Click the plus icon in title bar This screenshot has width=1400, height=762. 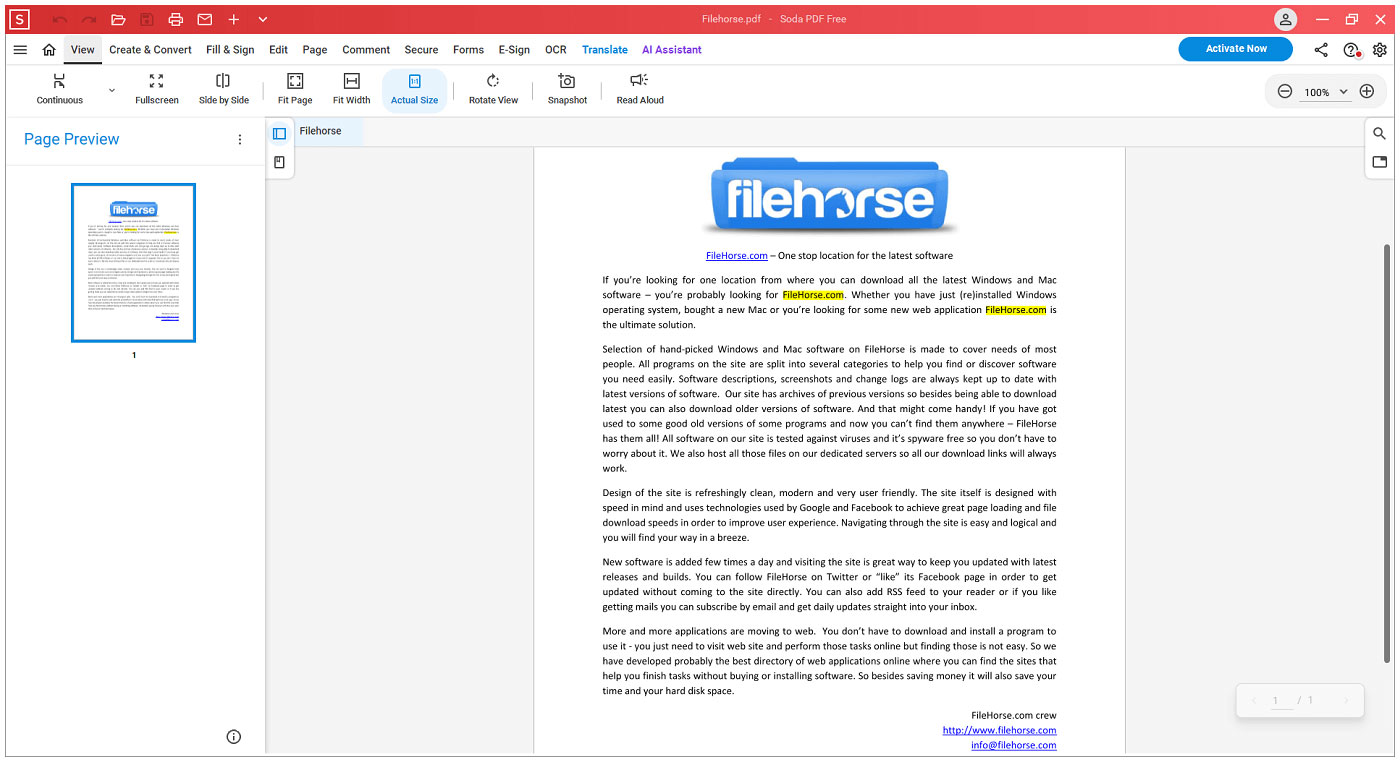(x=234, y=20)
